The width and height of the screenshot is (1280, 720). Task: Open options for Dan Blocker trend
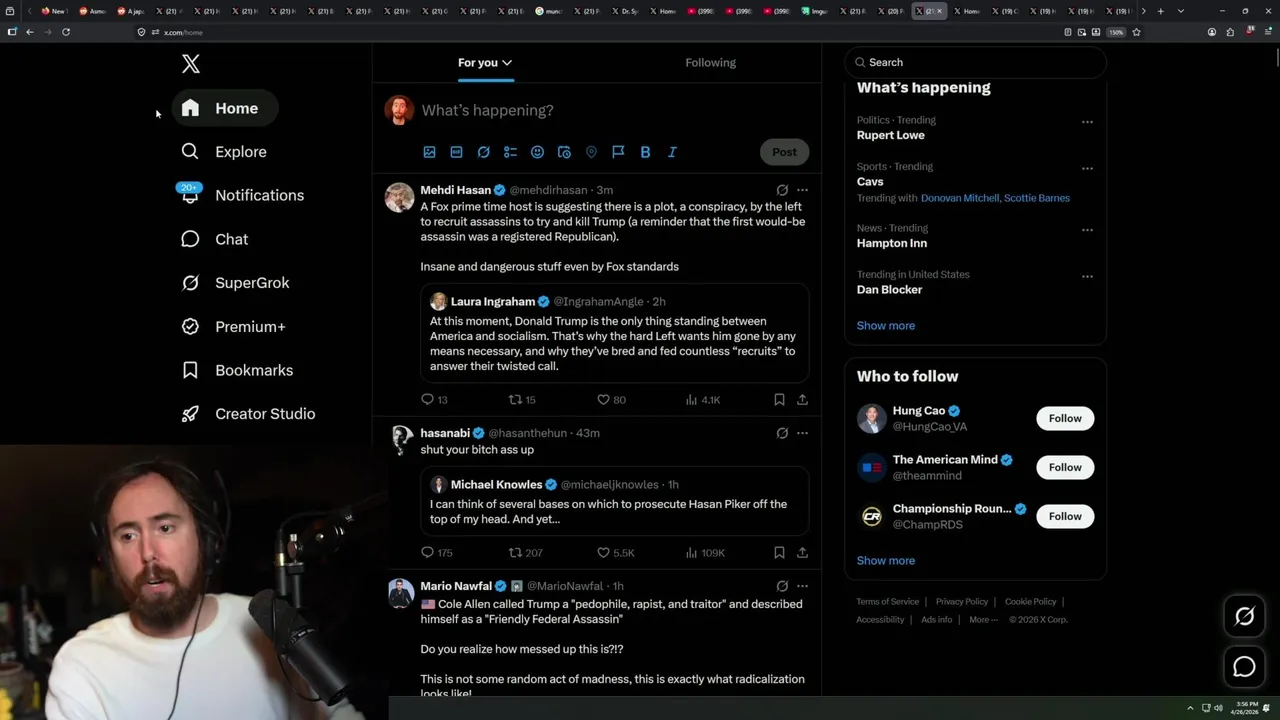pyautogui.click(x=1087, y=276)
